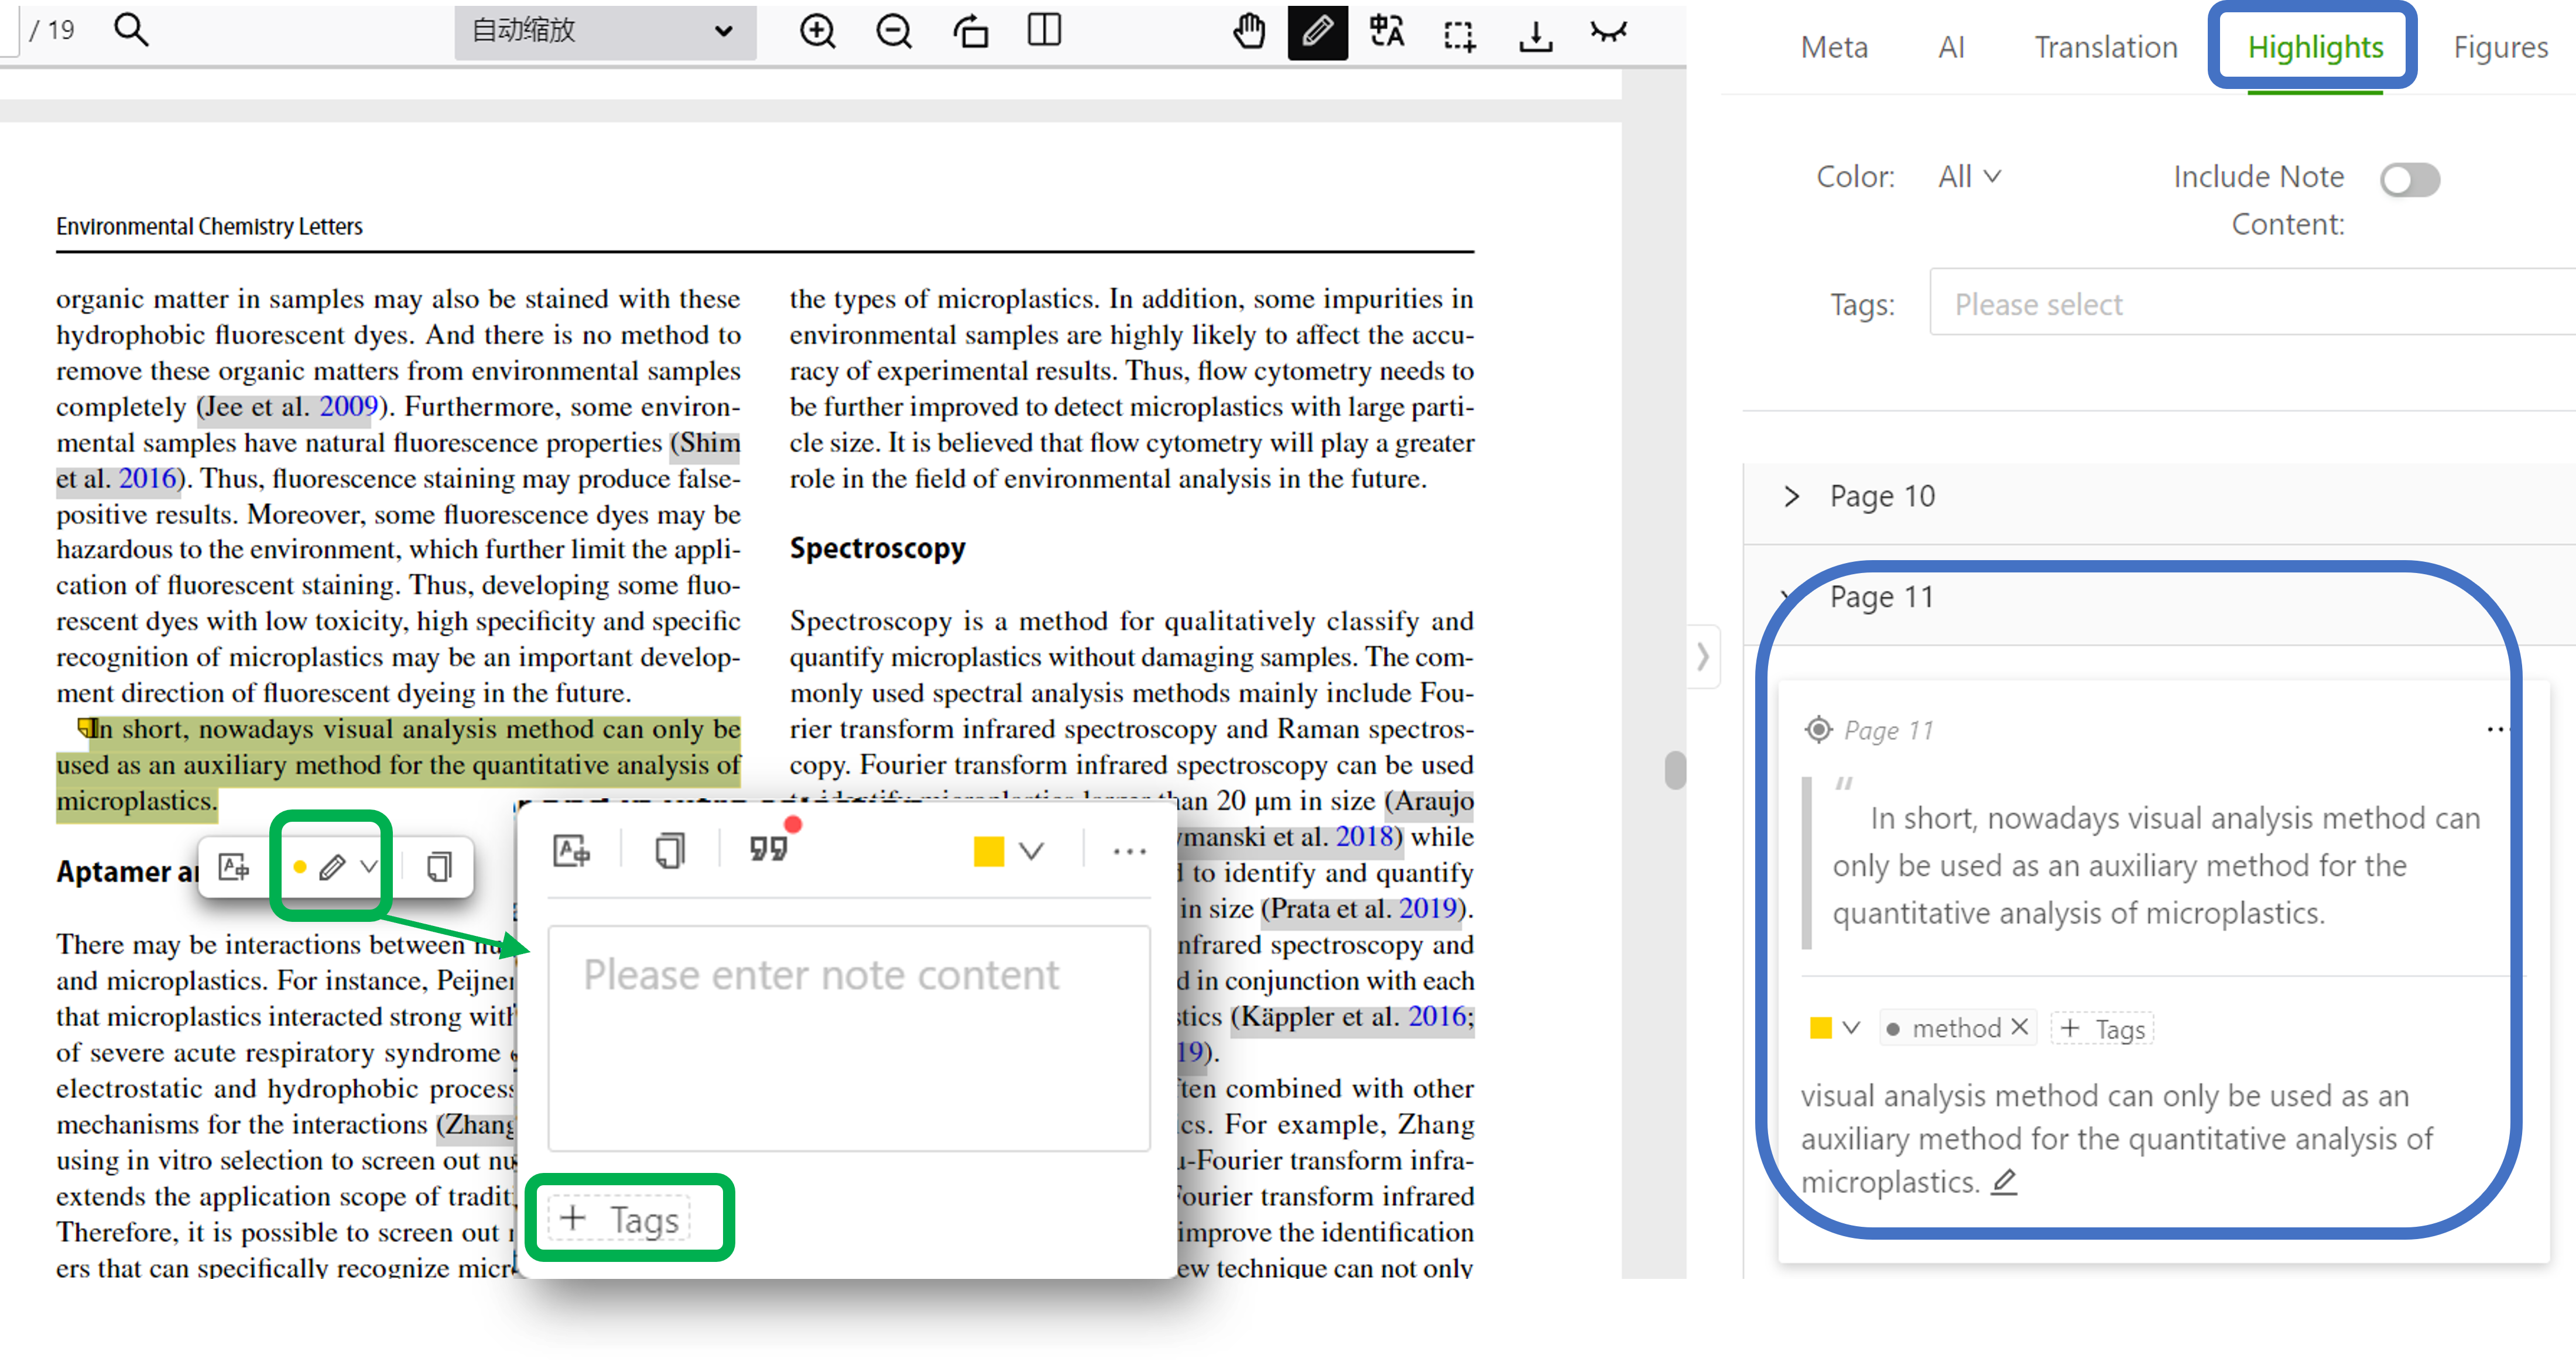Image resolution: width=2576 pixels, height=1362 pixels.
Task: Click '+ Tags' button in note popup
Action: point(620,1219)
